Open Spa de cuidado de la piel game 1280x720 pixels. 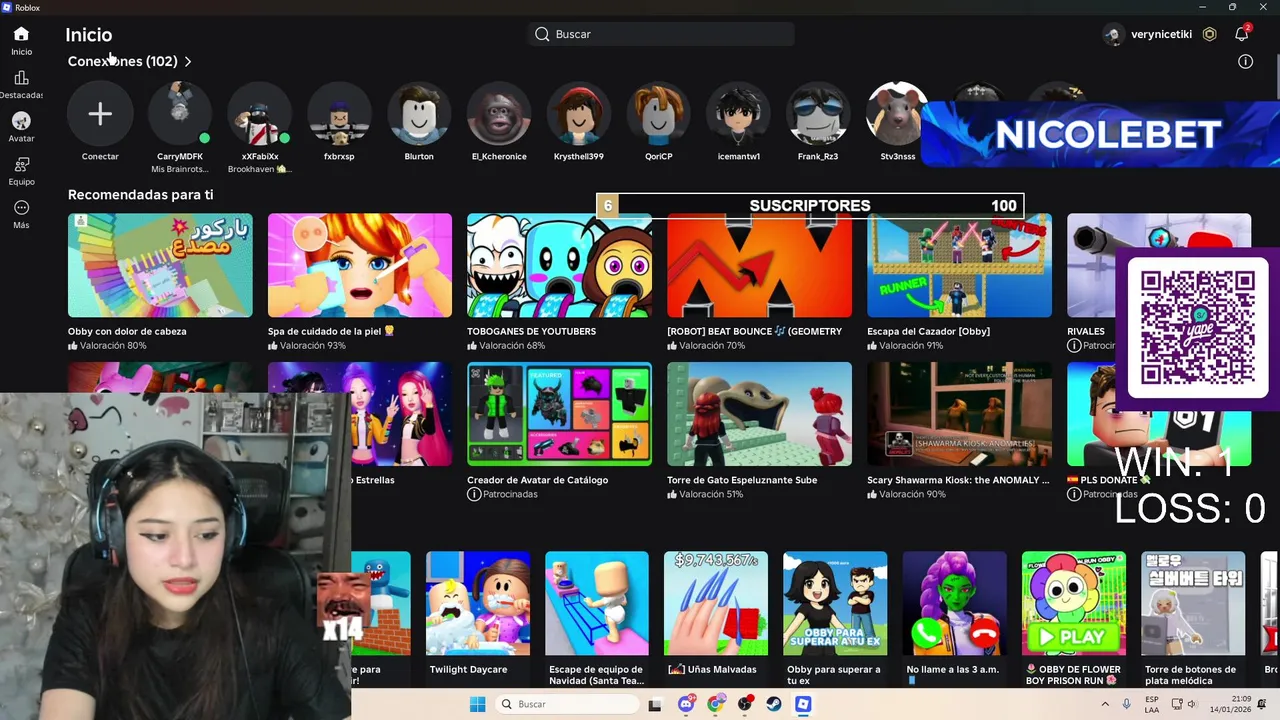tap(360, 265)
